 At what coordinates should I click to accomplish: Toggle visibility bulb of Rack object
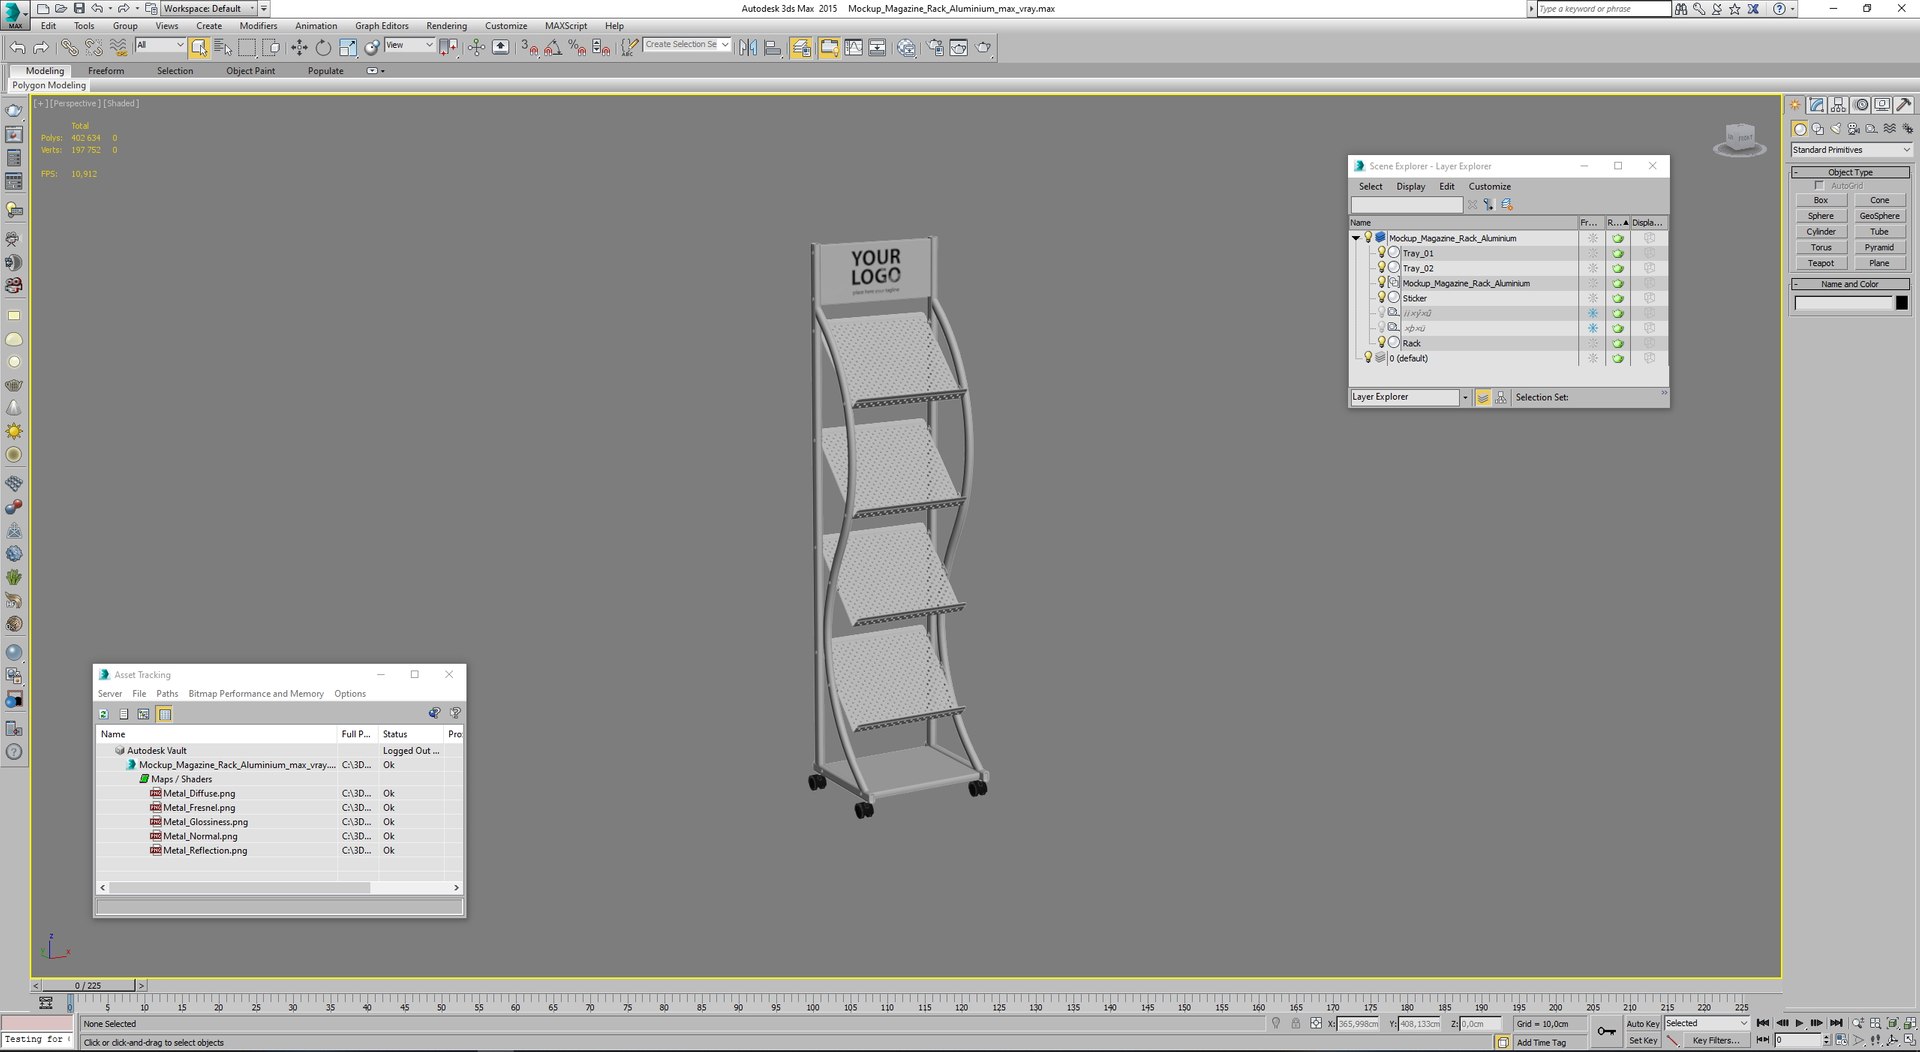[x=1382, y=343]
